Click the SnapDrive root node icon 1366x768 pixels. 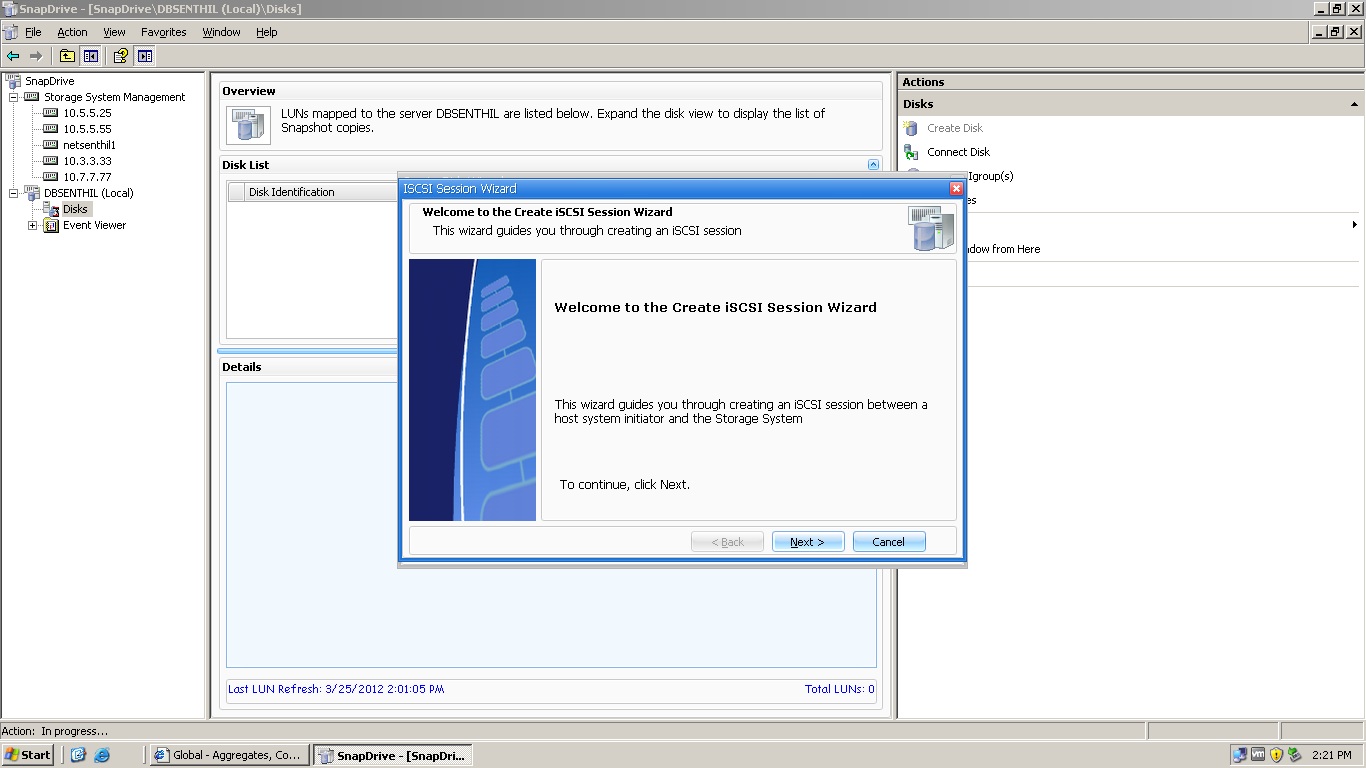pos(13,81)
